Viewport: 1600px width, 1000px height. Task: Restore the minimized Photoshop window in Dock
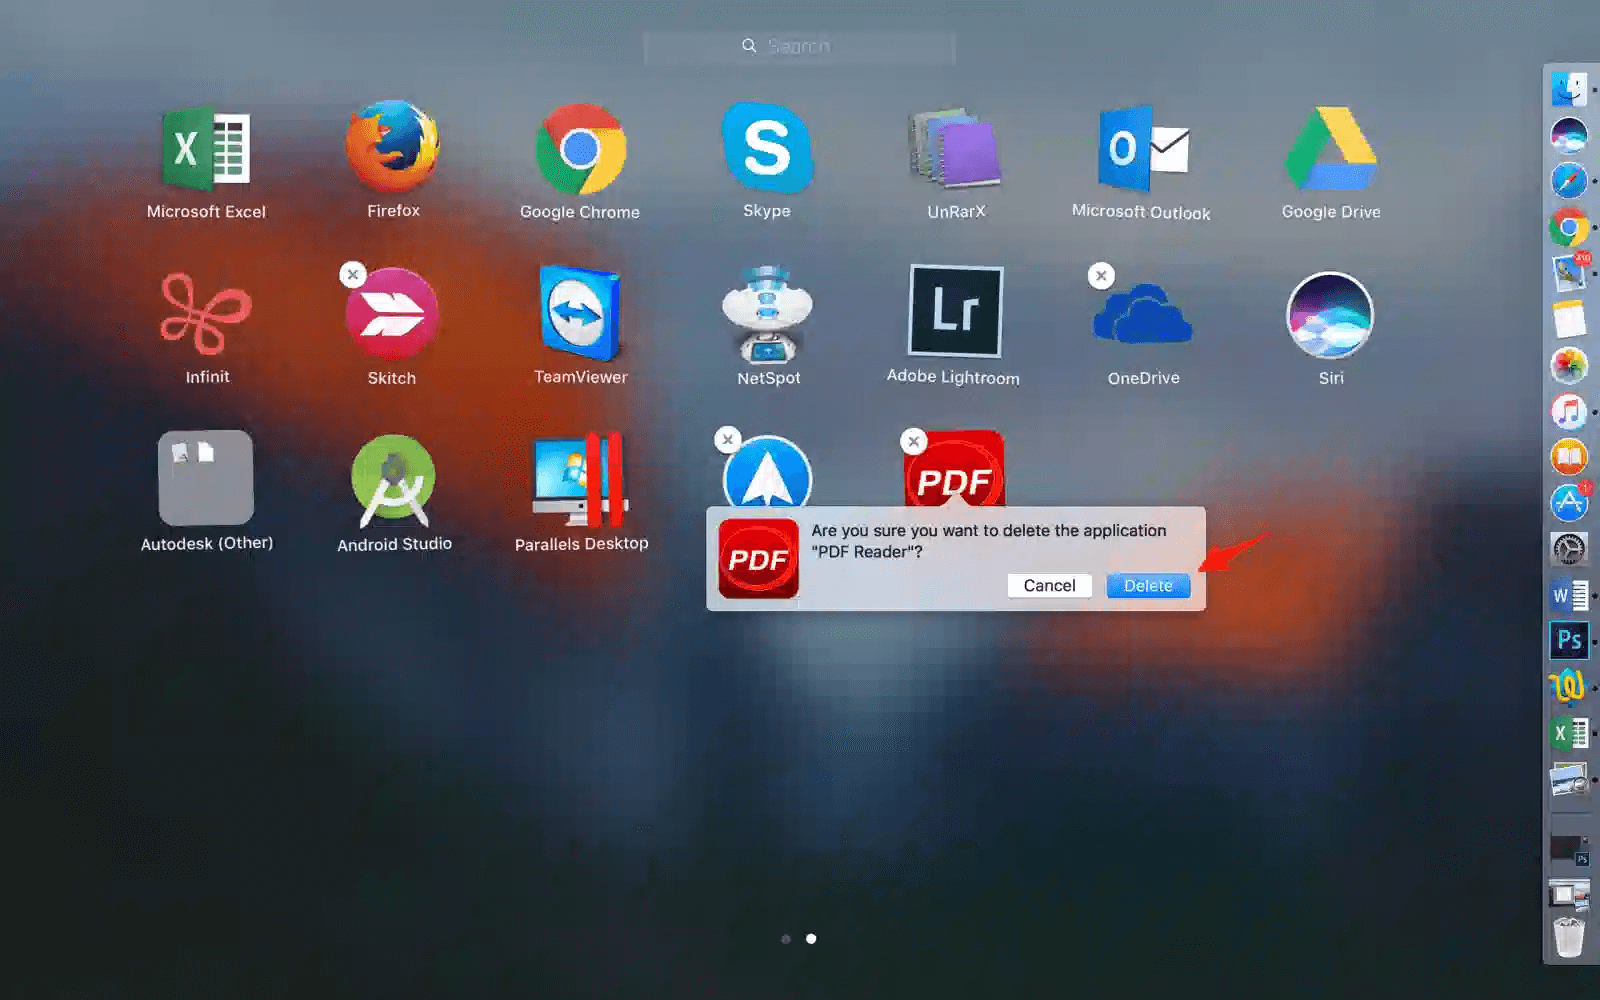(1569, 849)
